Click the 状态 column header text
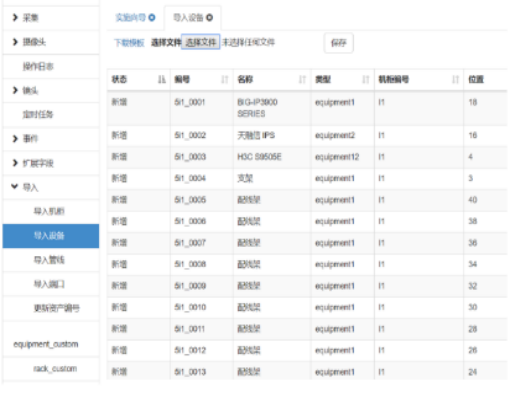 click(x=119, y=79)
